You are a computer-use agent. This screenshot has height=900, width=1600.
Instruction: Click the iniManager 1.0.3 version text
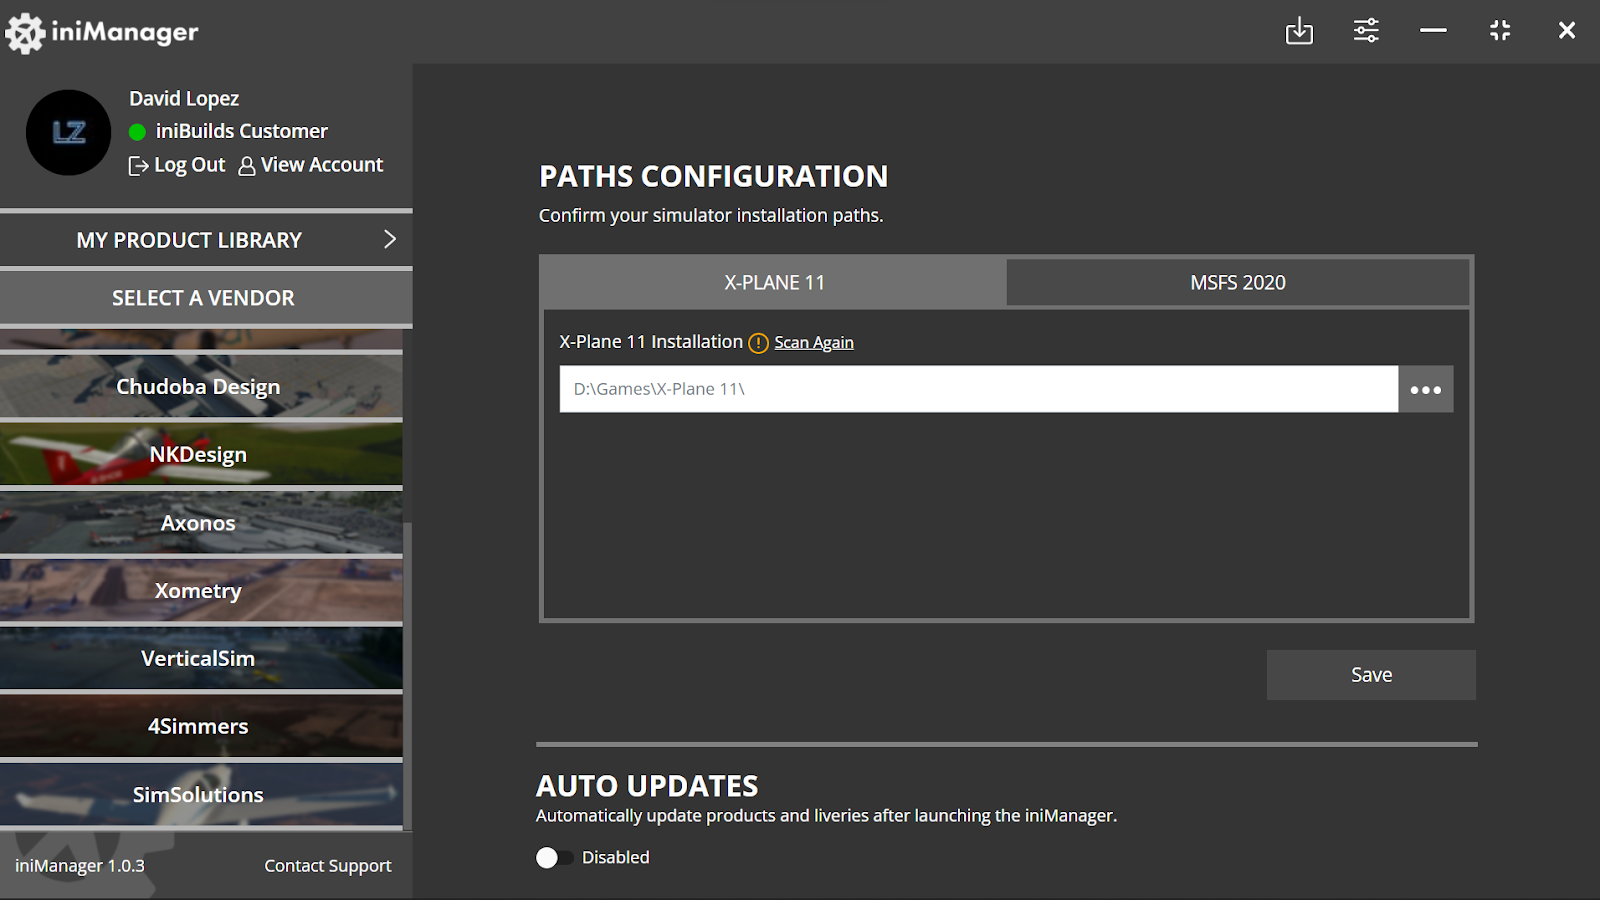[80, 866]
